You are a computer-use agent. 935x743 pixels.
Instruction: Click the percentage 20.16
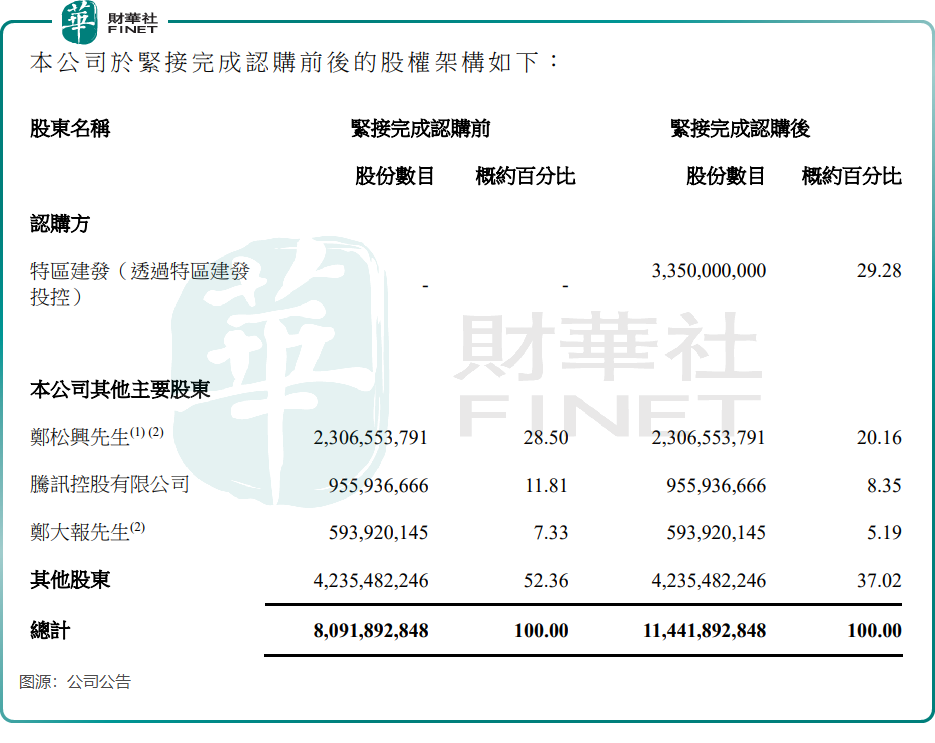click(879, 438)
